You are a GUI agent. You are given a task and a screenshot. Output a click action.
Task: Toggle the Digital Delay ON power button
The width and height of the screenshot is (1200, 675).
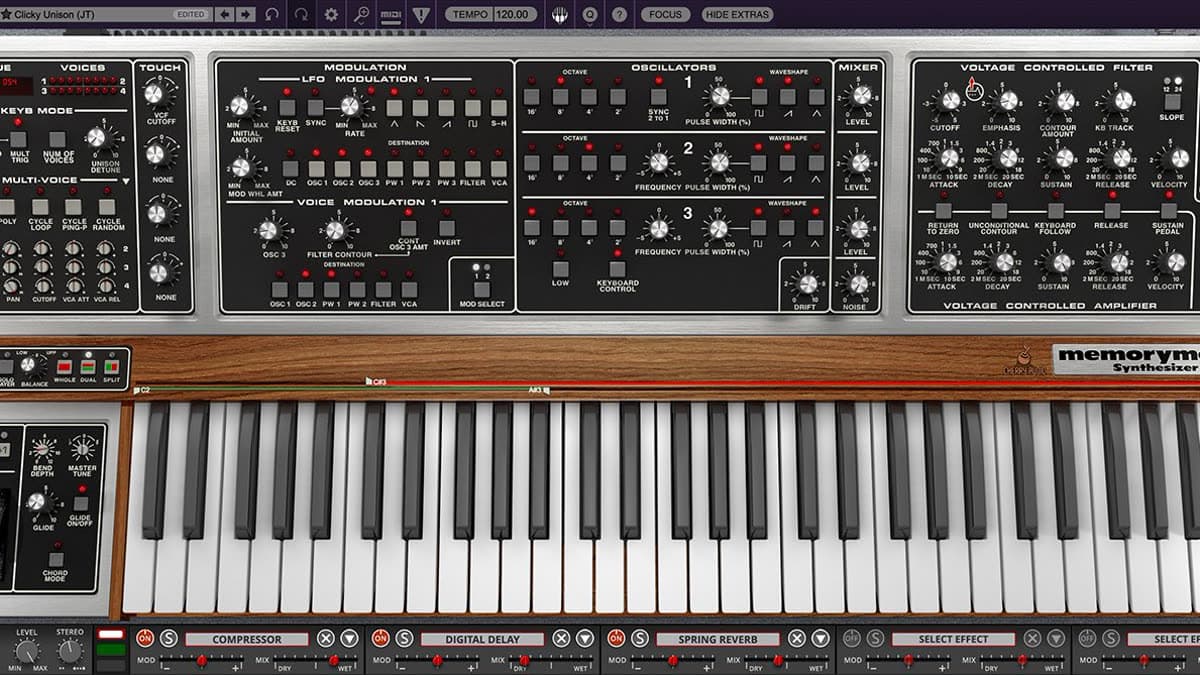[381, 638]
